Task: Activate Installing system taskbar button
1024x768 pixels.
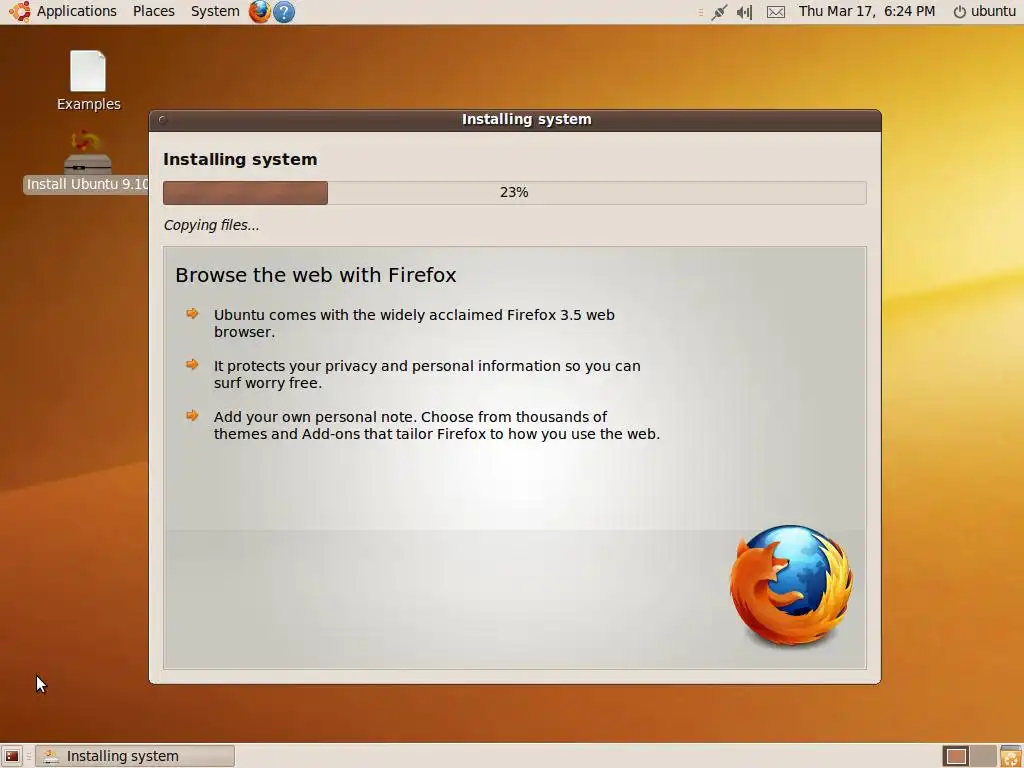Action: [x=135, y=756]
